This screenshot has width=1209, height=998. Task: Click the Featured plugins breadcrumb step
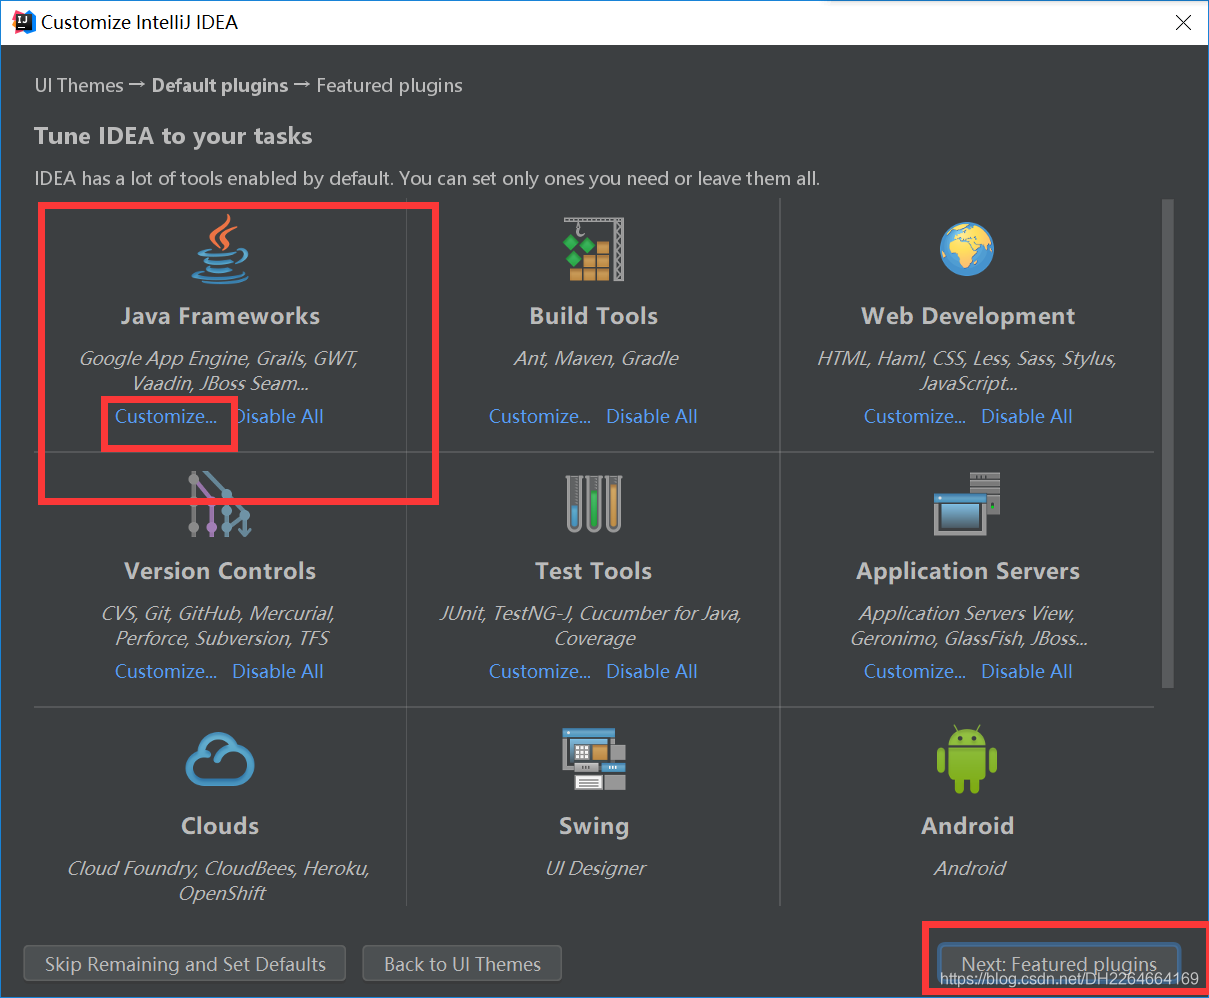[390, 85]
